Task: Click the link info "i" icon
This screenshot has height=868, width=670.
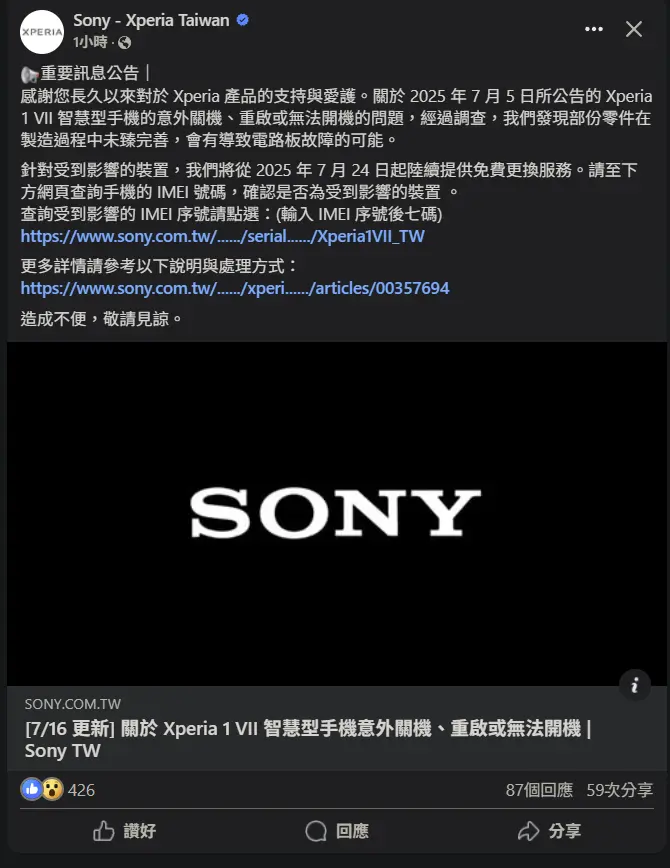Action: [635, 685]
